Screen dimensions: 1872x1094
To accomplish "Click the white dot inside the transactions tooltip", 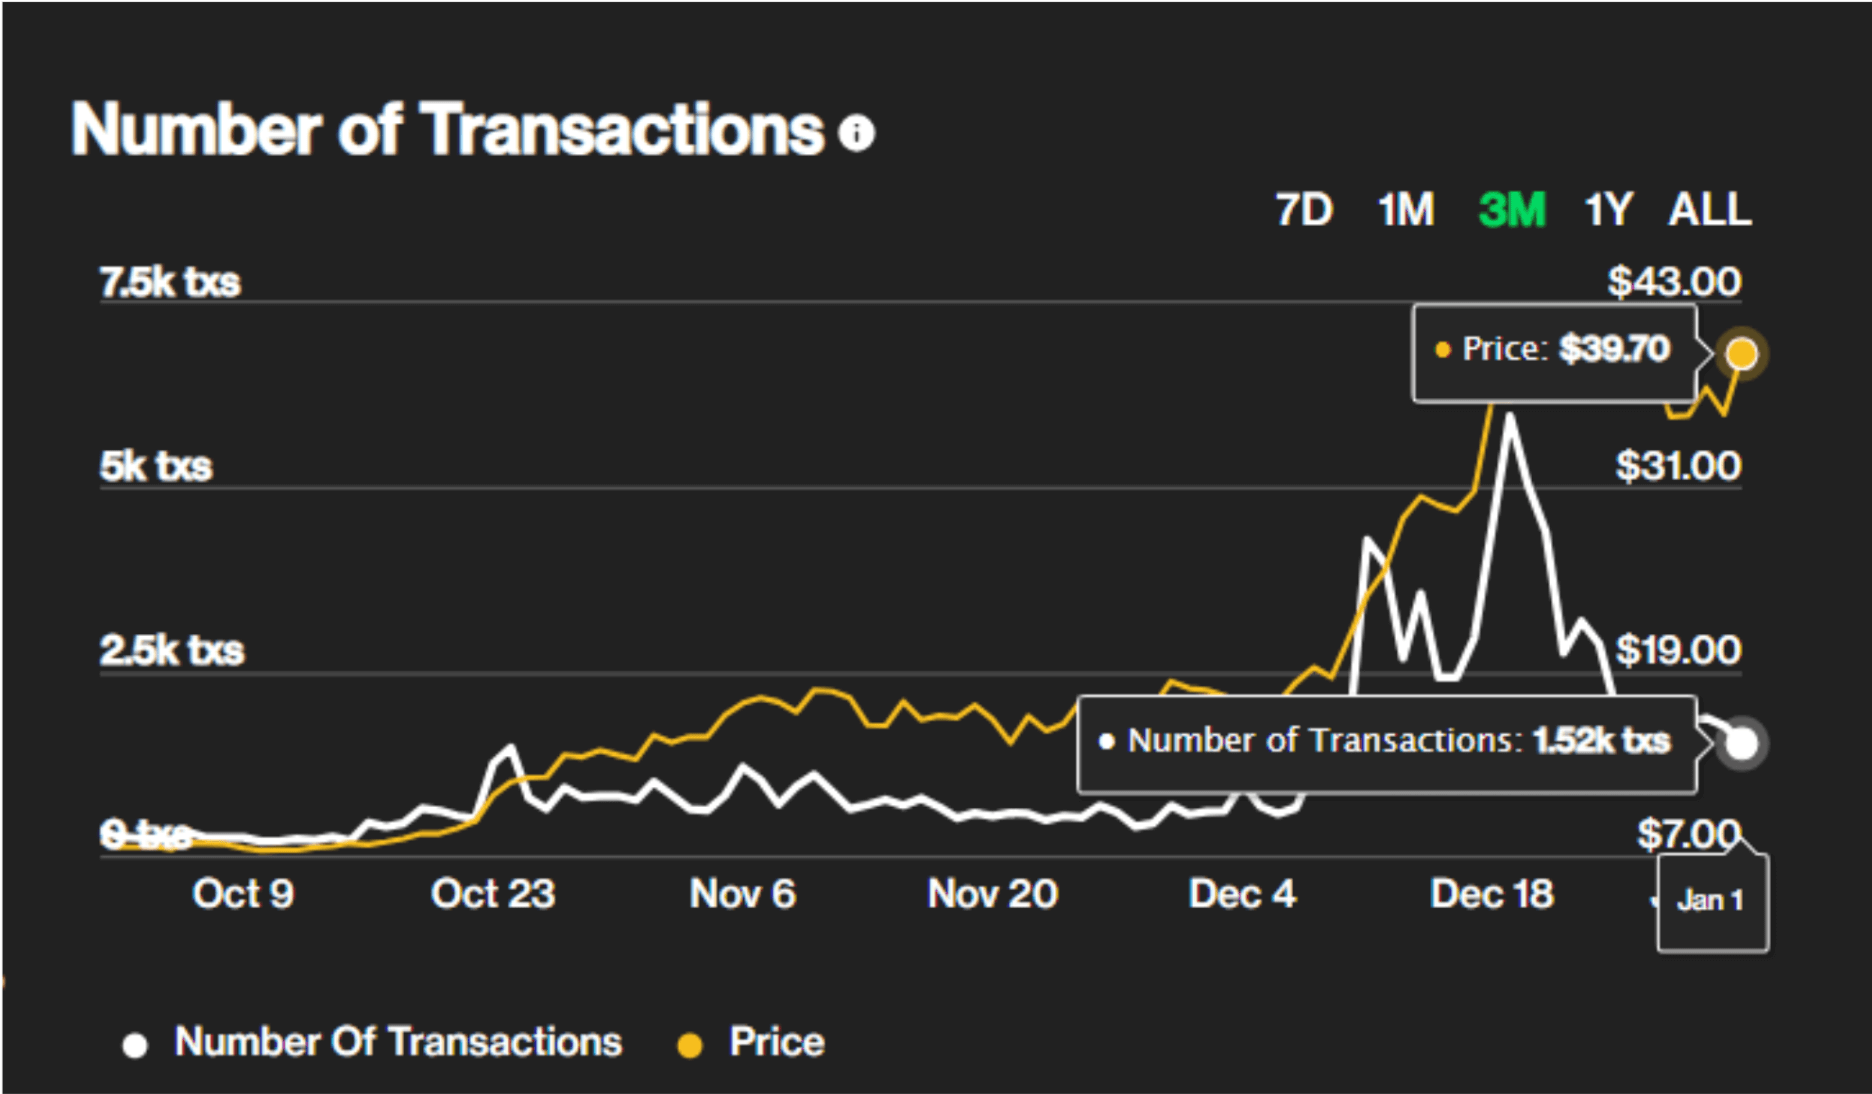I will [x=1106, y=741].
